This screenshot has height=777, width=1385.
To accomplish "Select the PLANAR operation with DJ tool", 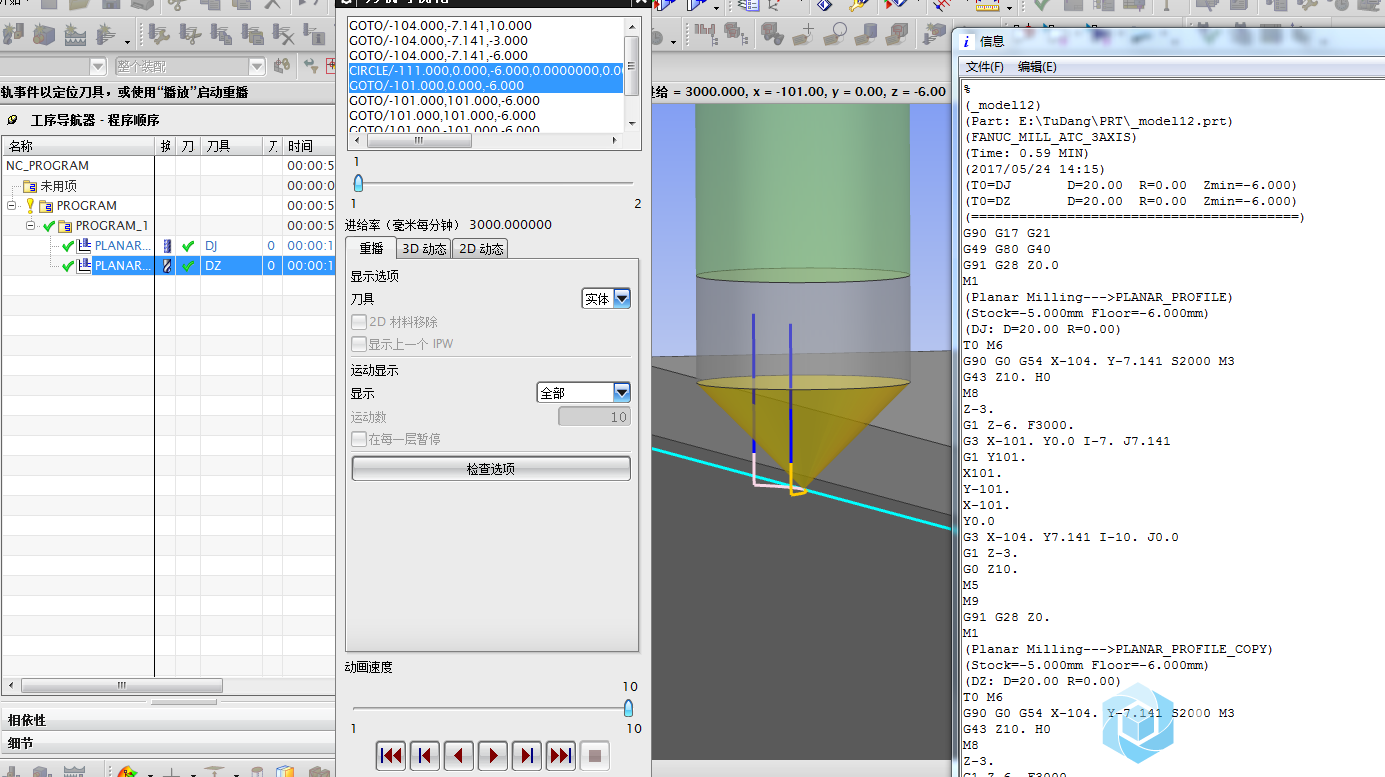I will (123, 246).
